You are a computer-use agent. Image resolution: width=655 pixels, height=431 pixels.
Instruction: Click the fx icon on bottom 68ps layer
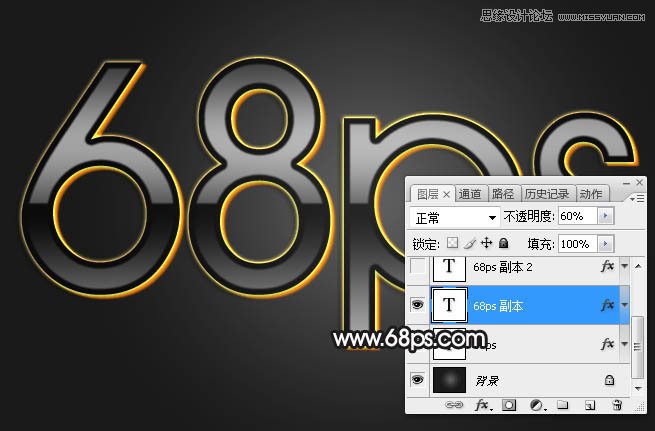607,344
